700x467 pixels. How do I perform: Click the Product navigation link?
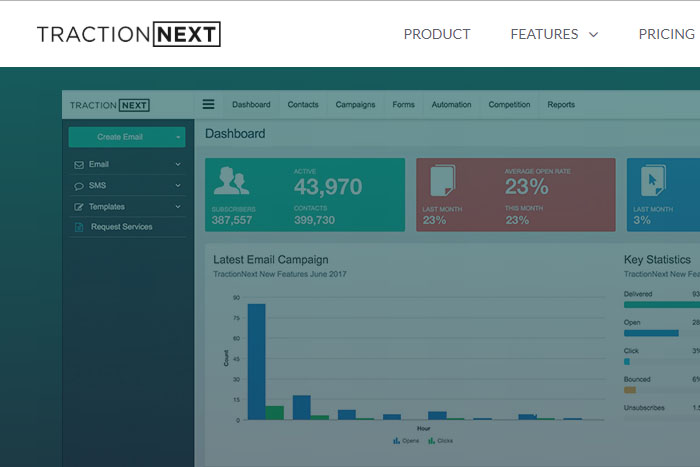[437, 34]
